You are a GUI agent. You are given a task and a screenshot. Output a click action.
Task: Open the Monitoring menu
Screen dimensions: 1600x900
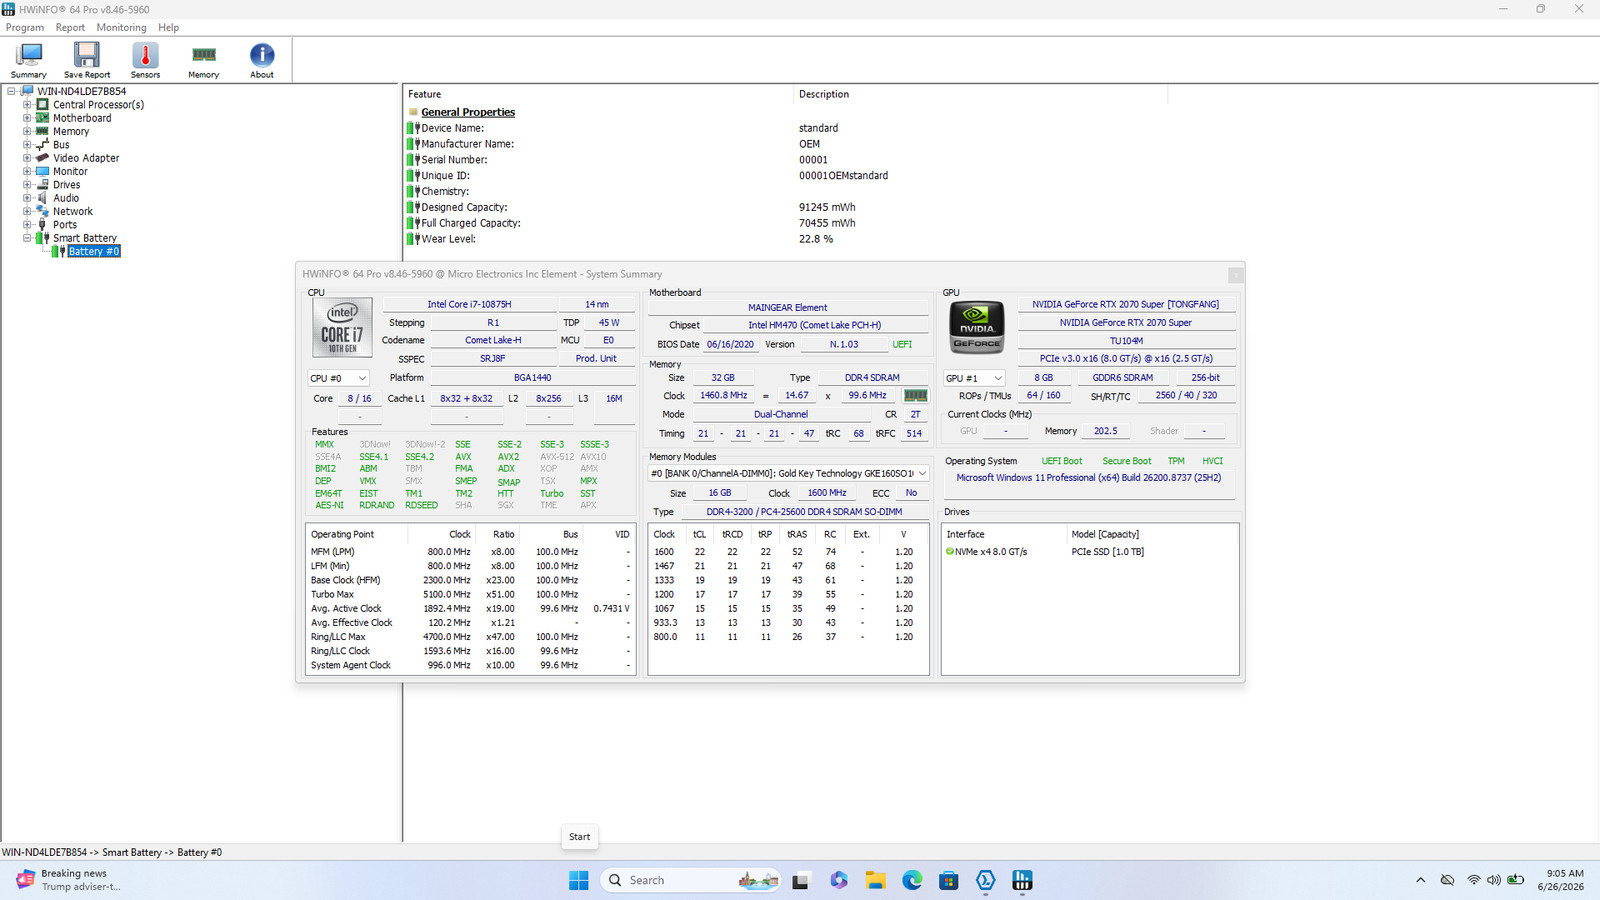(121, 28)
